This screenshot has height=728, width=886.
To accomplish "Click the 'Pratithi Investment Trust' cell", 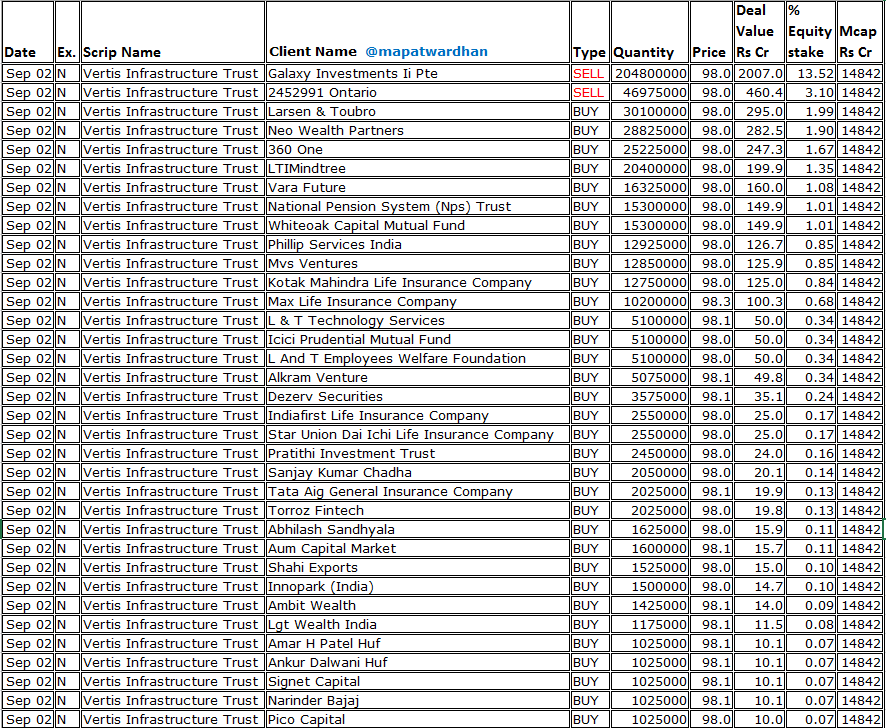I will click(418, 453).
